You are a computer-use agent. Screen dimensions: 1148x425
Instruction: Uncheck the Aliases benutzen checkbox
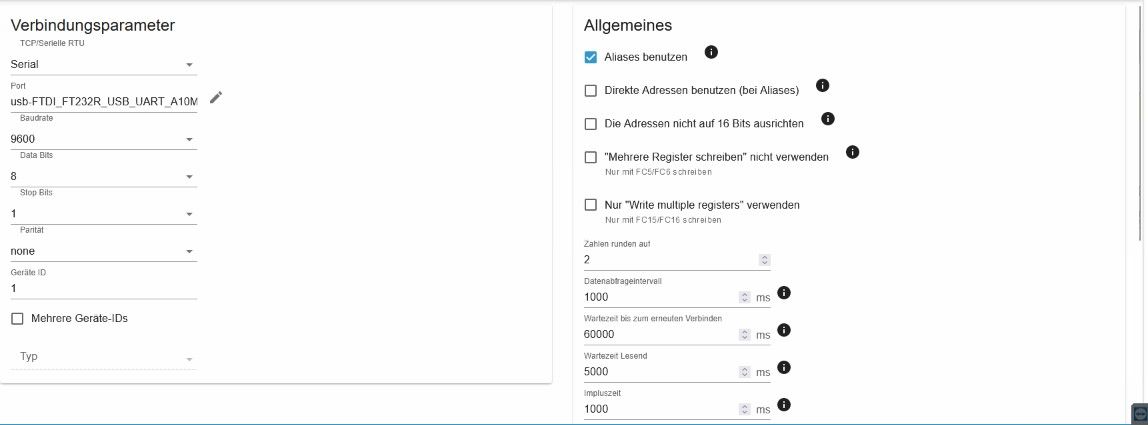(x=591, y=57)
